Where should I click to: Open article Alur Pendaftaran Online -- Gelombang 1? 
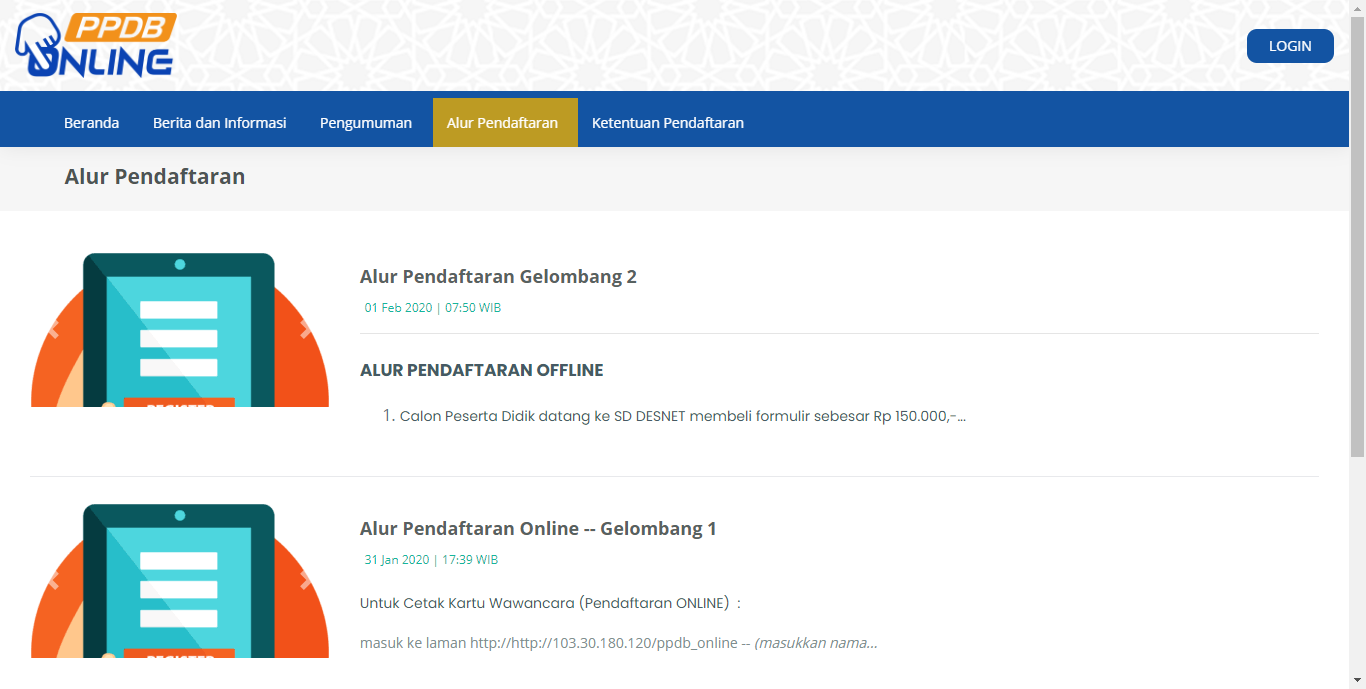click(x=538, y=529)
